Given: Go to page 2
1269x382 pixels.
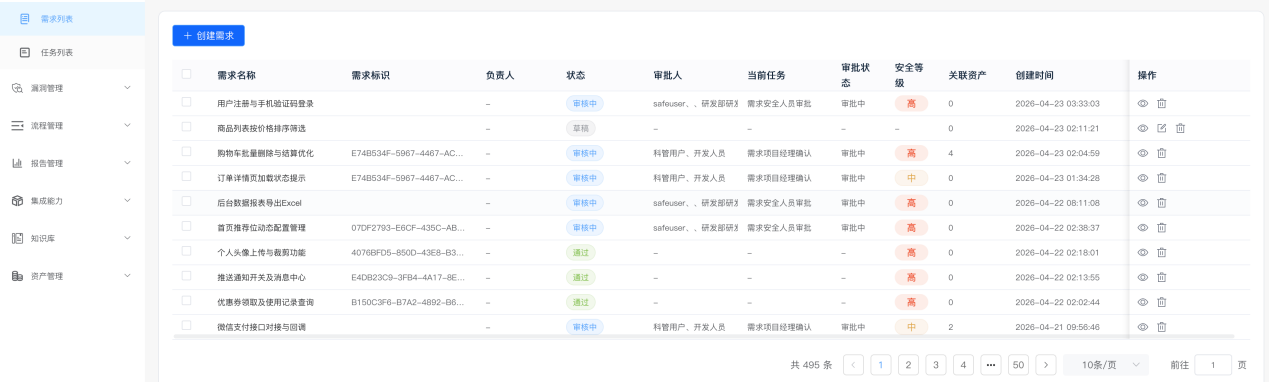Looking at the screenshot, I should 908,365.
